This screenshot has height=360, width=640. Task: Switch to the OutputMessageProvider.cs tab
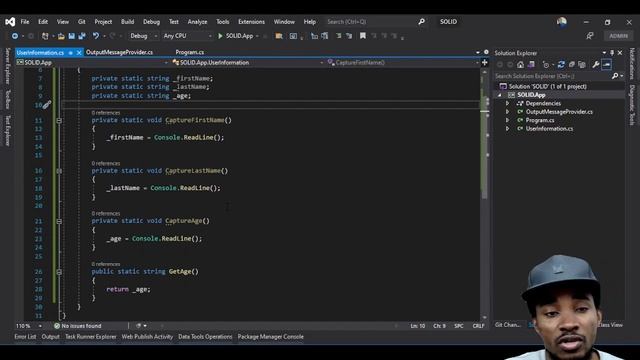tap(119, 52)
